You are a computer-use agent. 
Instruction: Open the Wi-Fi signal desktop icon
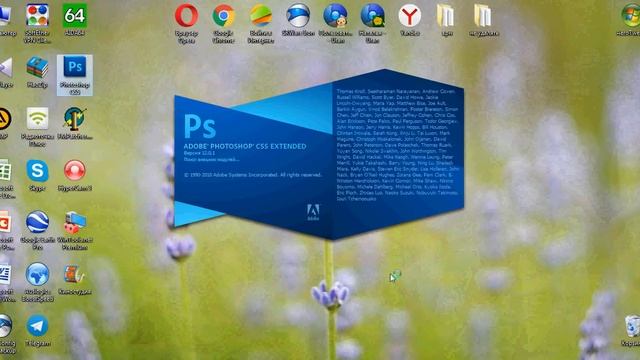(37, 119)
